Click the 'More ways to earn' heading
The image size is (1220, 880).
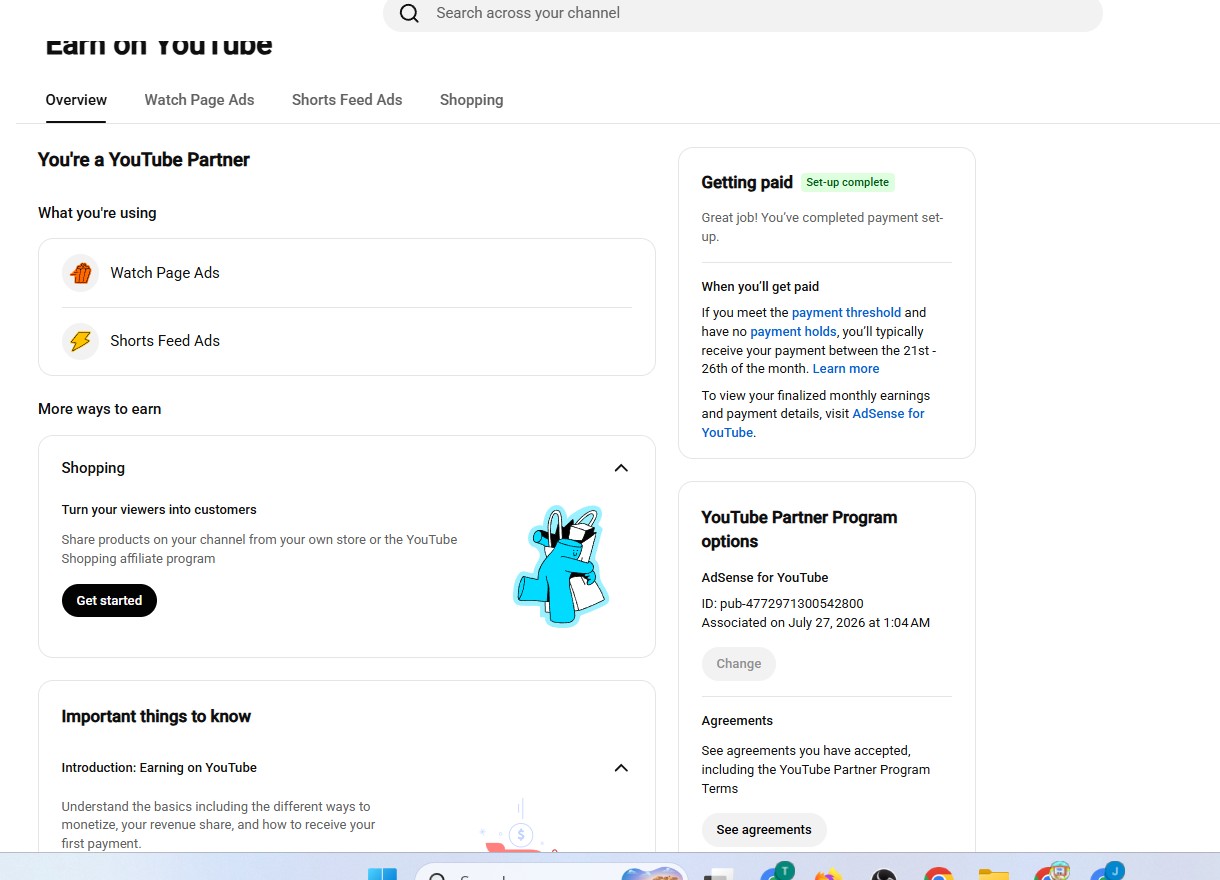click(x=99, y=409)
